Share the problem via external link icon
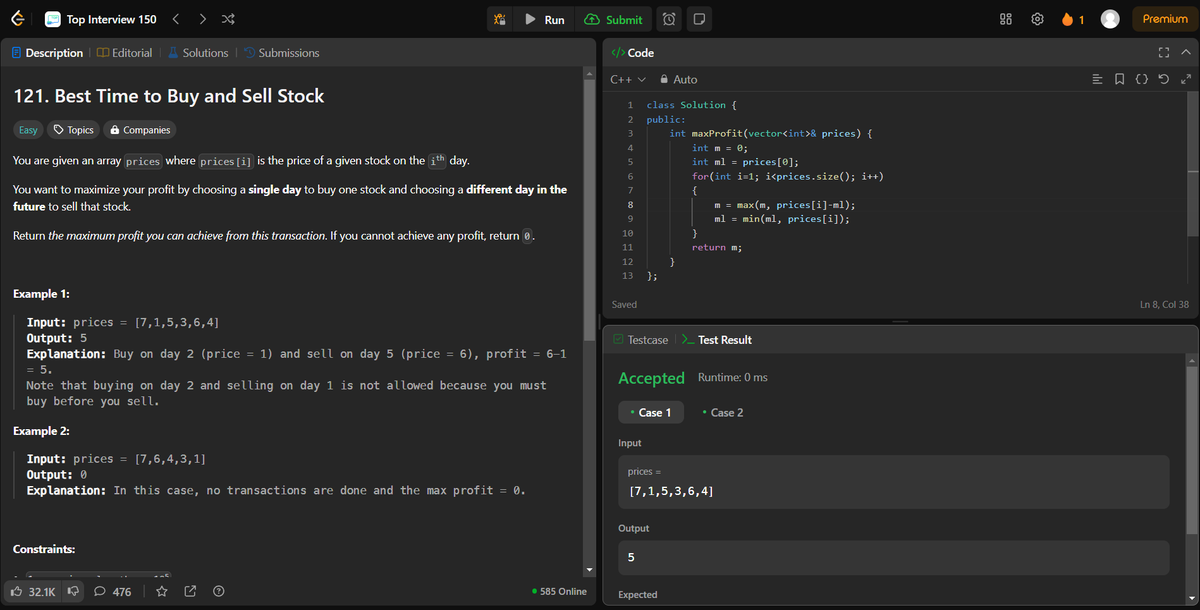The image size is (1200, 610). (x=190, y=592)
